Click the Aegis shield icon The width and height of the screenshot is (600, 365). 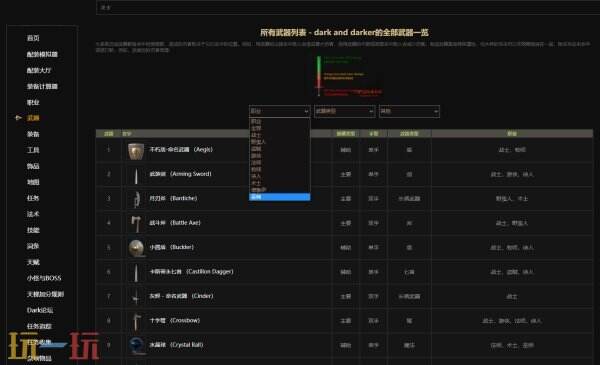[136, 151]
